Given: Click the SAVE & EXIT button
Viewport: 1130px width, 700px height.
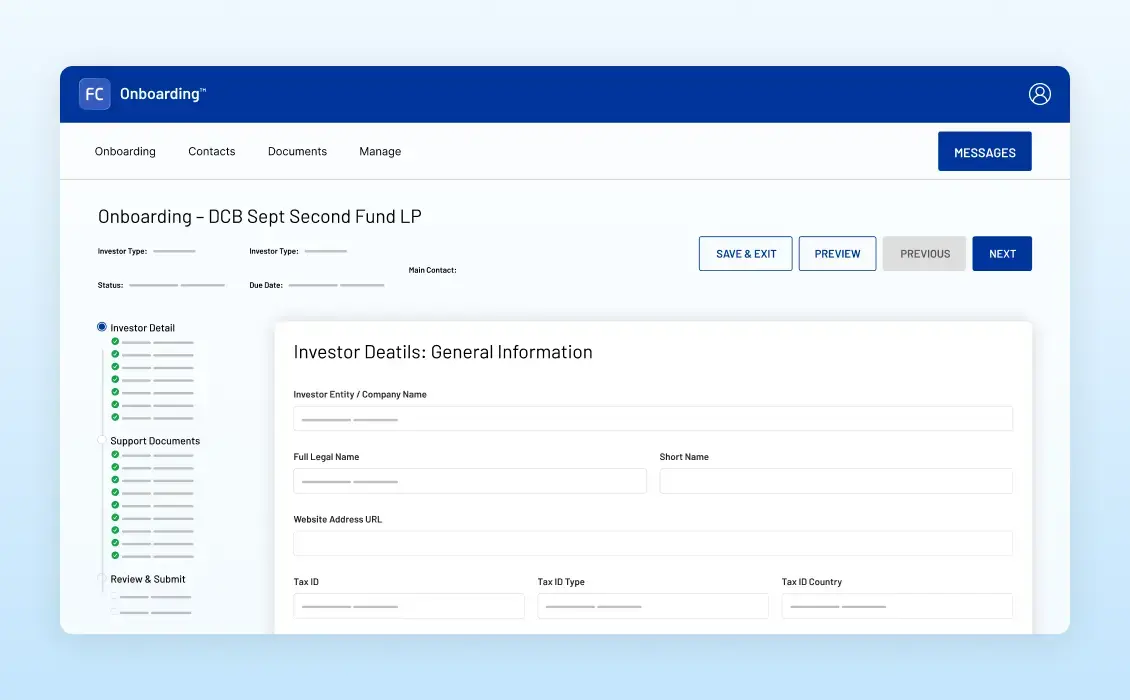Looking at the screenshot, I should tap(745, 253).
